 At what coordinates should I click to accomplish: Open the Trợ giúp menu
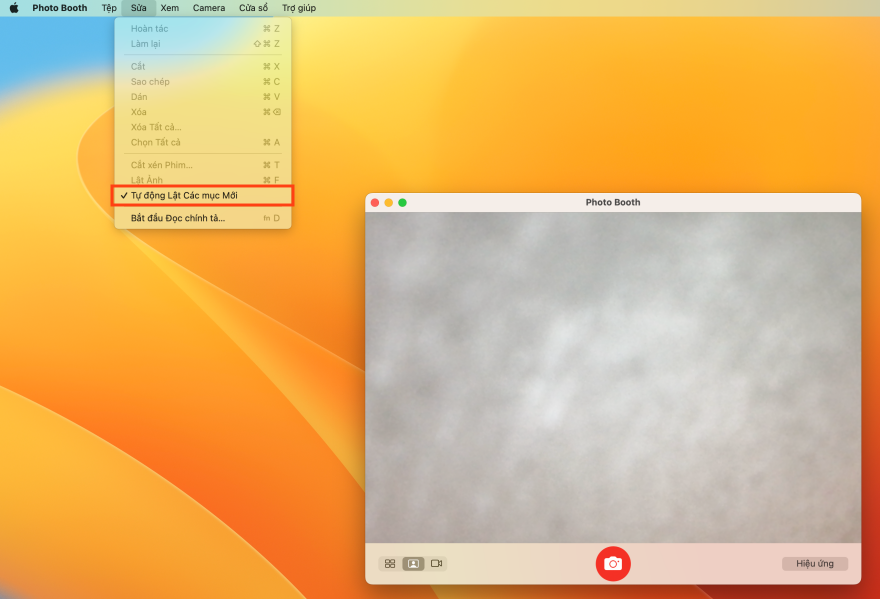[299, 8]
